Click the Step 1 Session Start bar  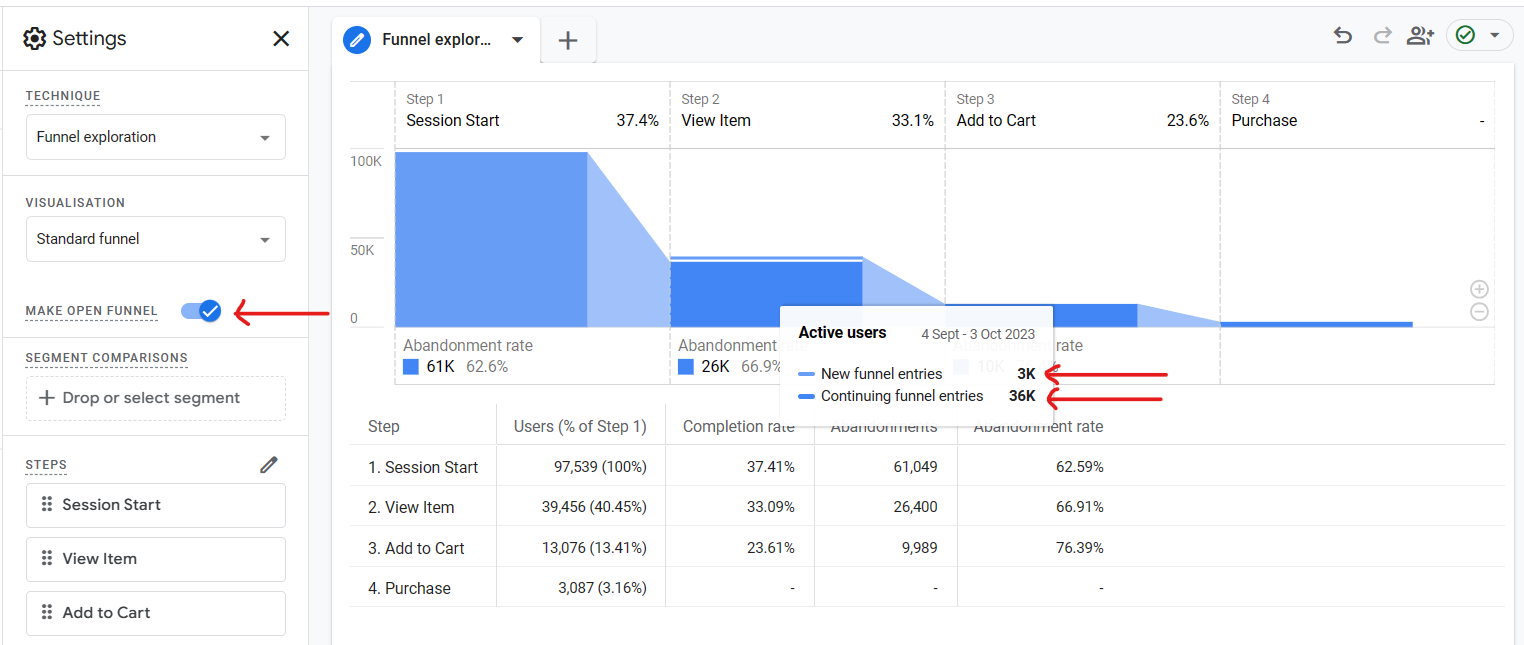[491, 239]
